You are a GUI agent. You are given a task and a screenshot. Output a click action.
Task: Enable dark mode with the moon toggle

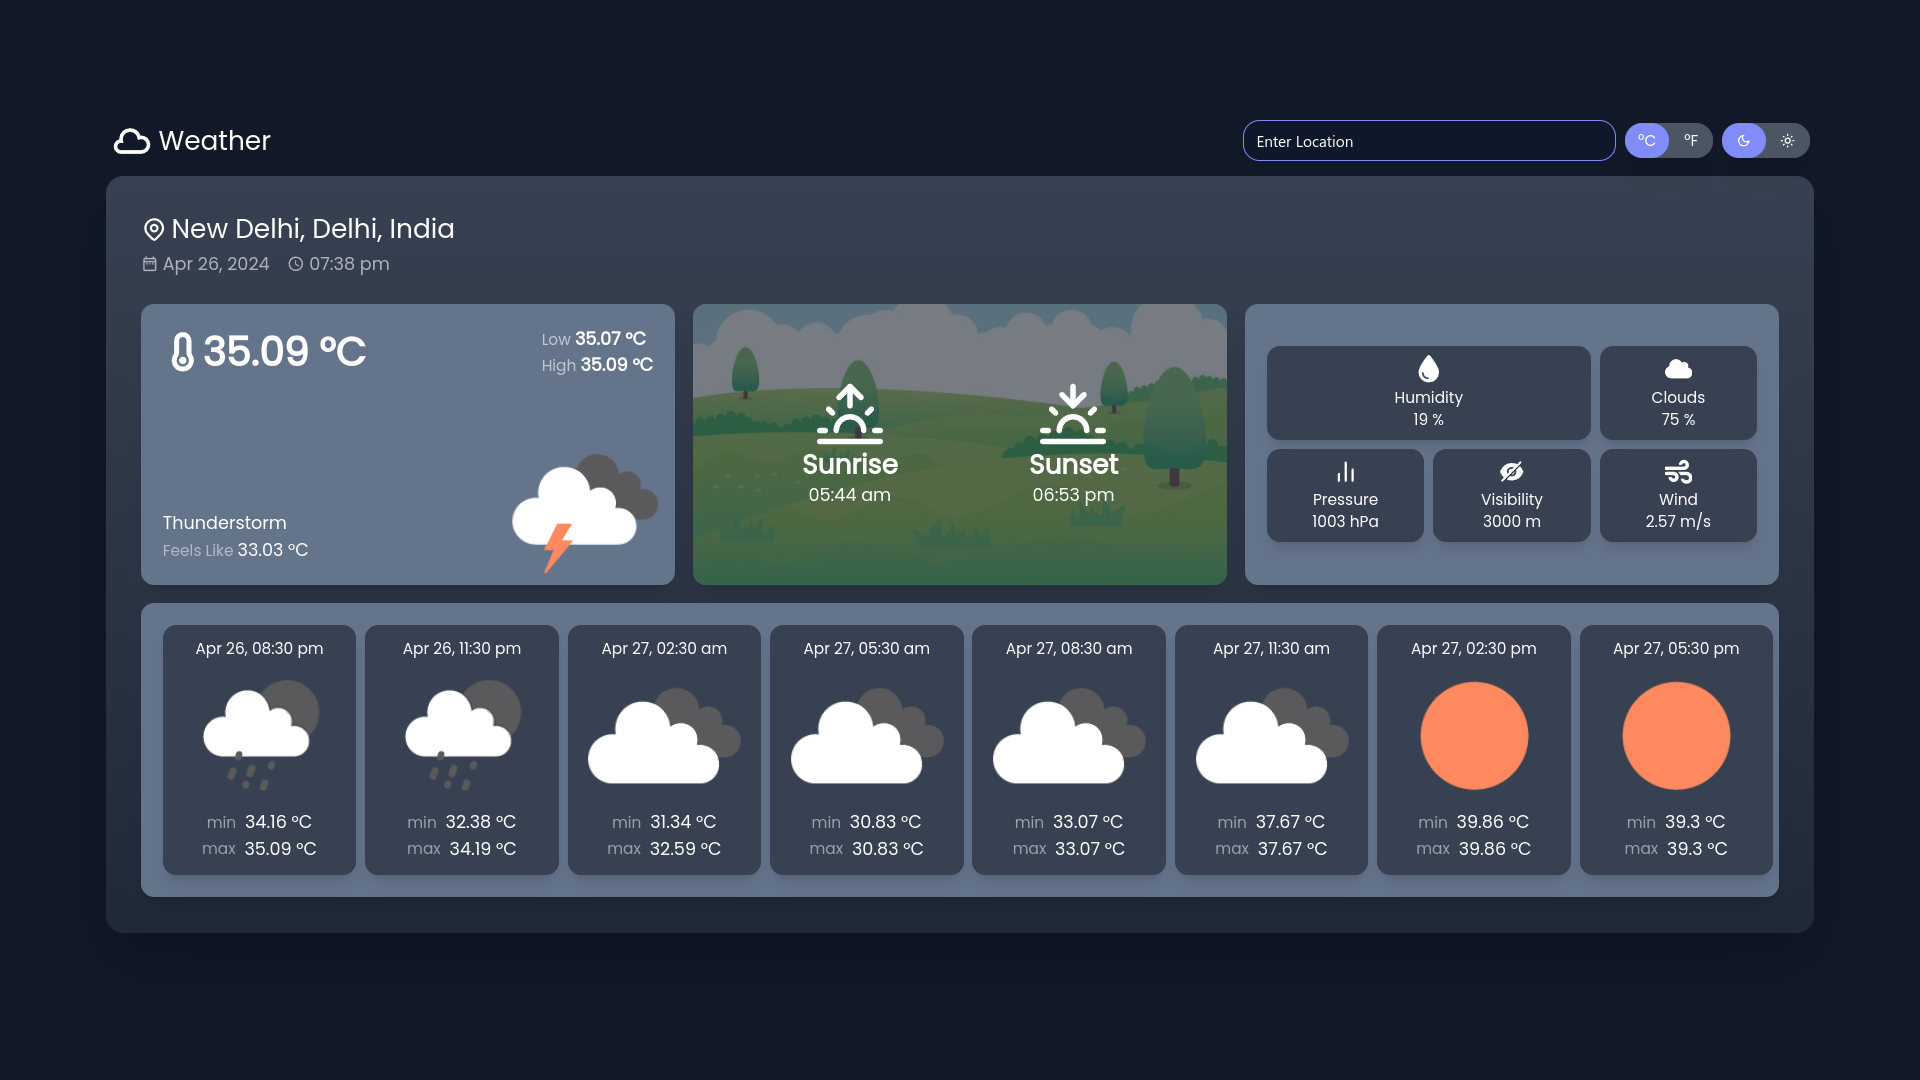1744,141
